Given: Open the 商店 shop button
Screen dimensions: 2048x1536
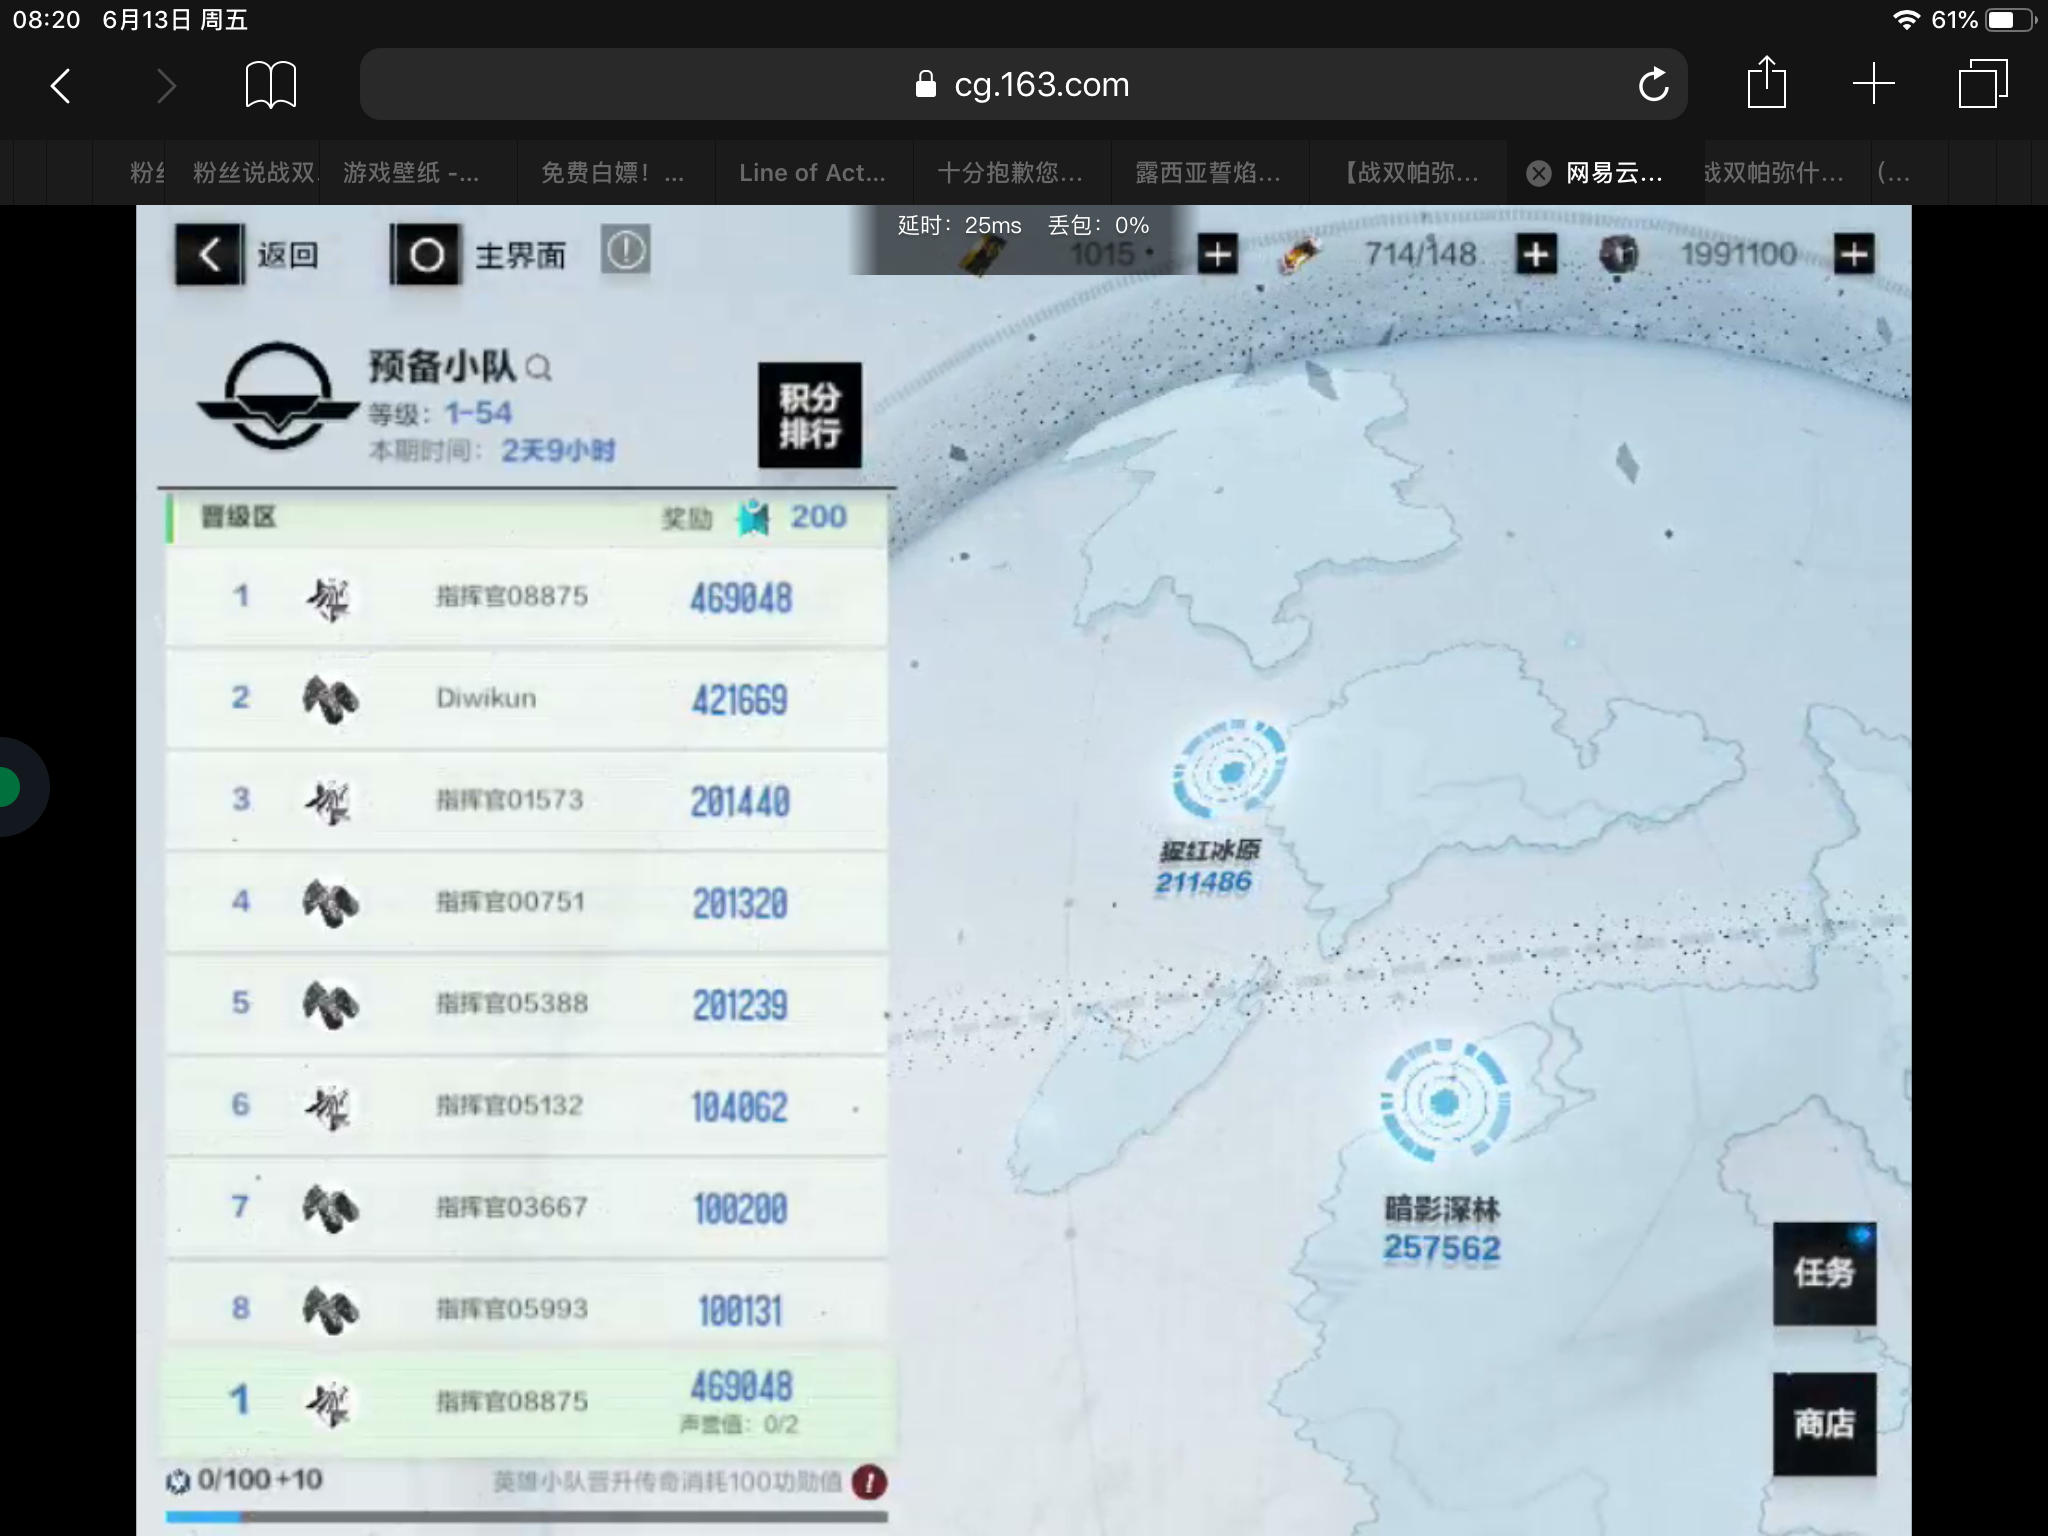Looking at the screenshot, I should [1824, 1423].
